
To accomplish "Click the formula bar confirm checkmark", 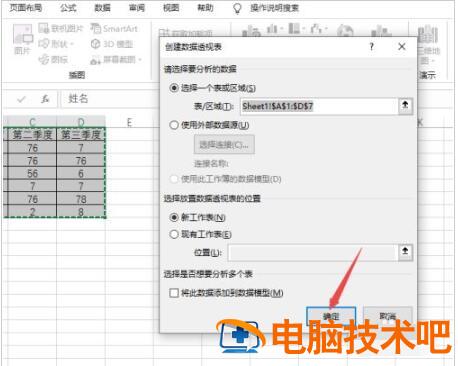I will coord(22,99).
